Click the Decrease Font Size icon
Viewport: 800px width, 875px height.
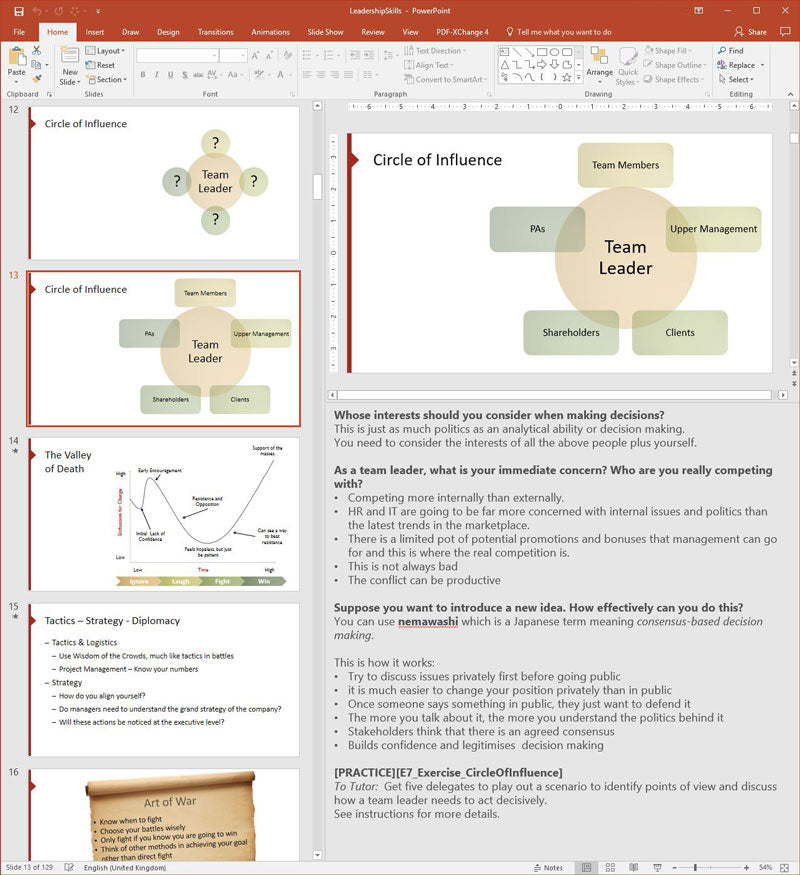tap(269, 56)
